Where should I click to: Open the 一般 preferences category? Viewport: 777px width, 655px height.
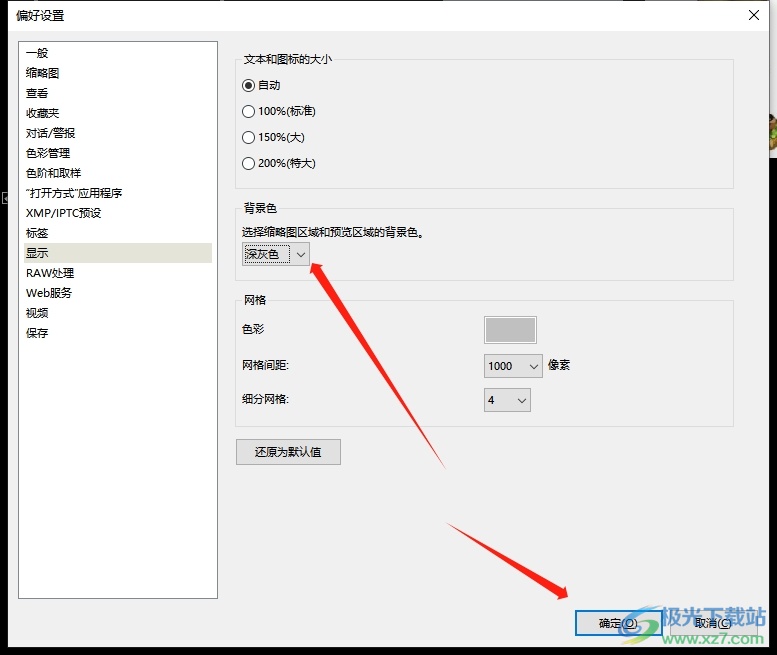click(x=118, y=53)
